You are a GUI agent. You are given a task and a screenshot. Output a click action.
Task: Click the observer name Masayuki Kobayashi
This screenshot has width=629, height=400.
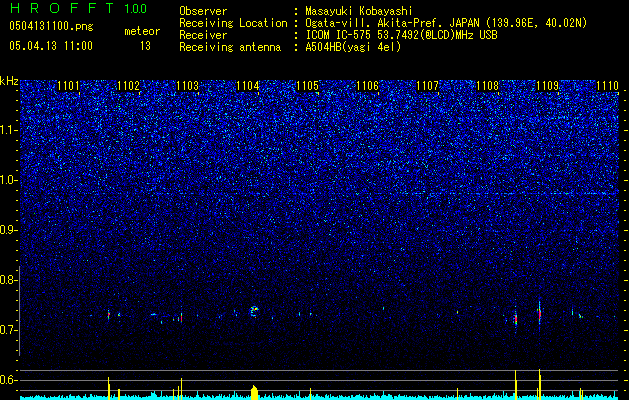[x=359, y=11]
